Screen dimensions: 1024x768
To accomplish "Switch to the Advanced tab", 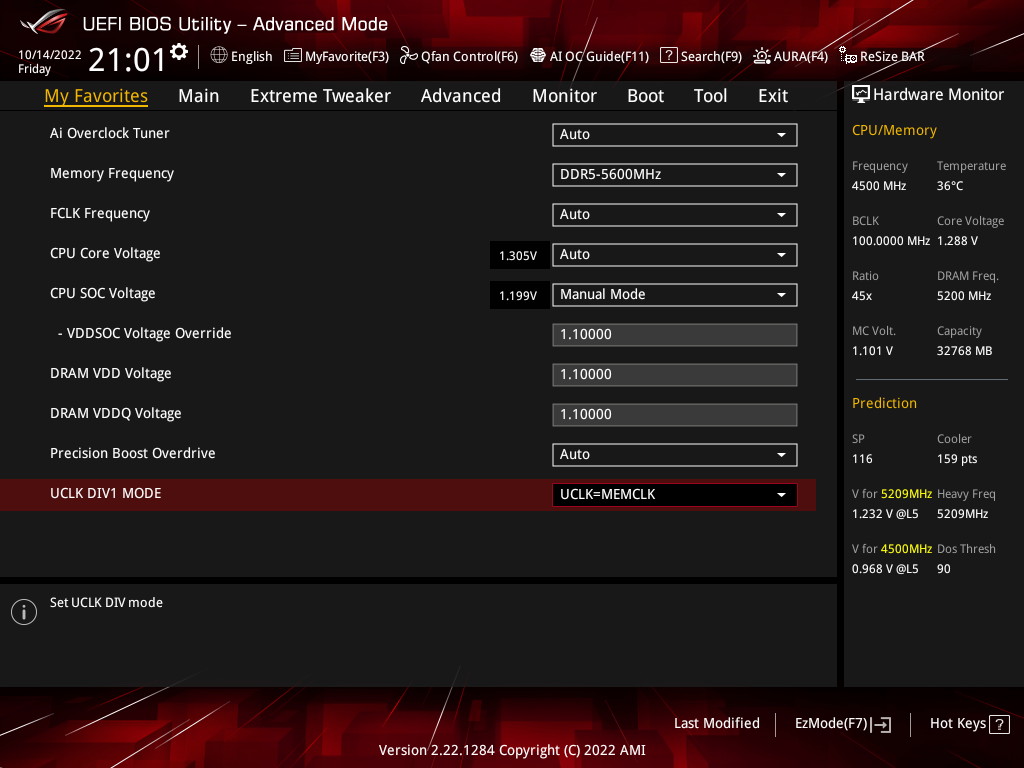I will [x=461, y=96].
